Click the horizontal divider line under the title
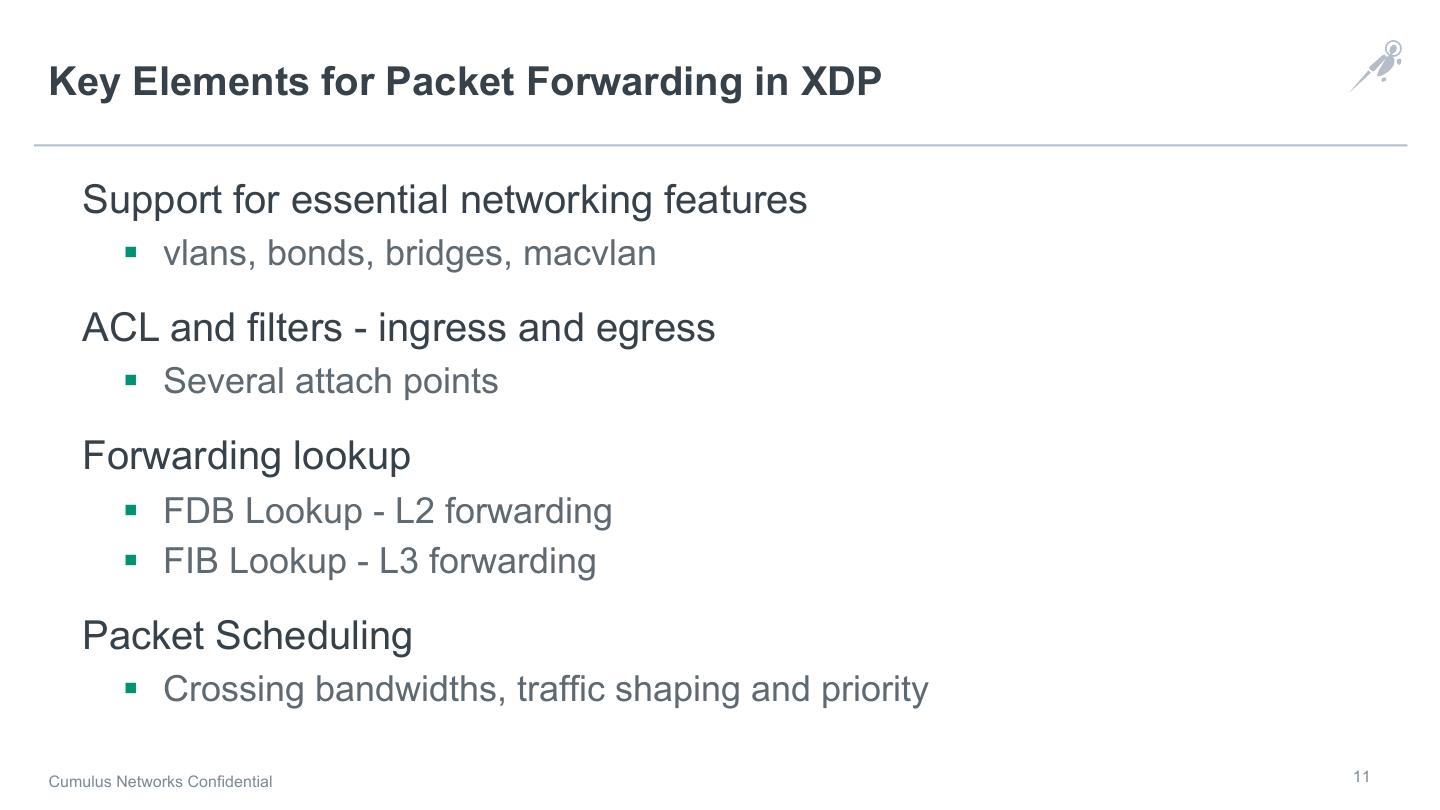Screen dimensions: 1440x810 tap(720, 145)
